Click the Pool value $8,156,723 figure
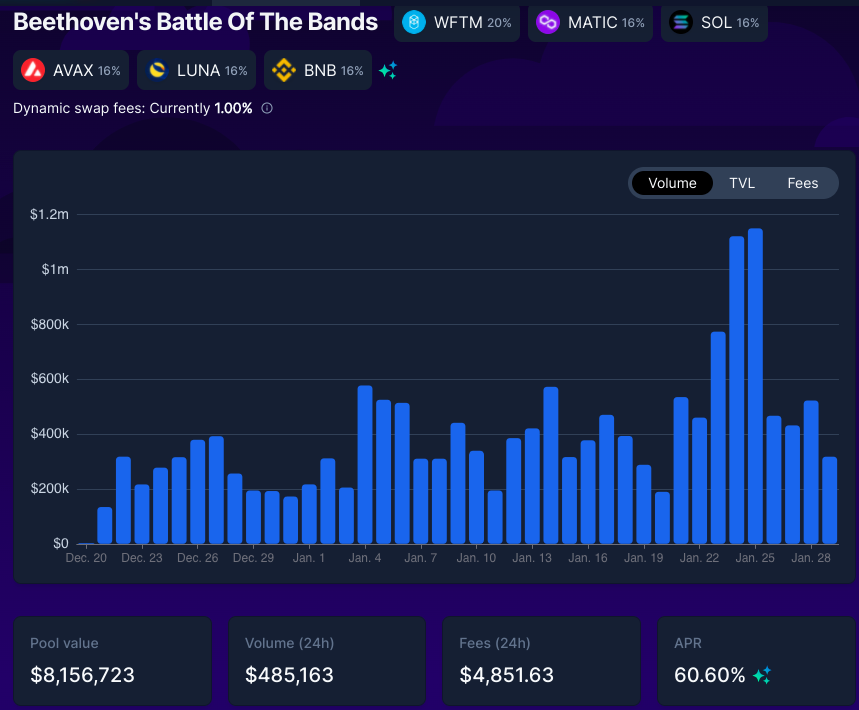The image size is (859, 710). tap(82, 675)
